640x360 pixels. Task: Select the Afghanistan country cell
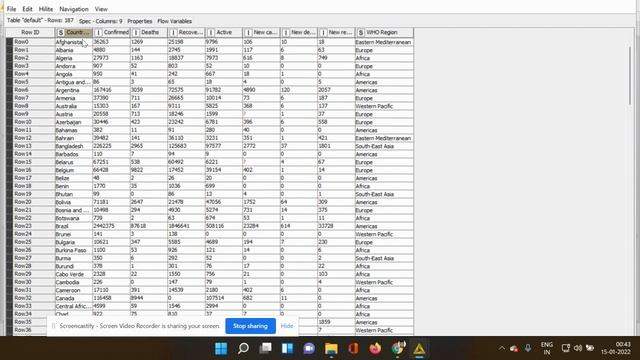pyautogui.click(x=73, y=42)
